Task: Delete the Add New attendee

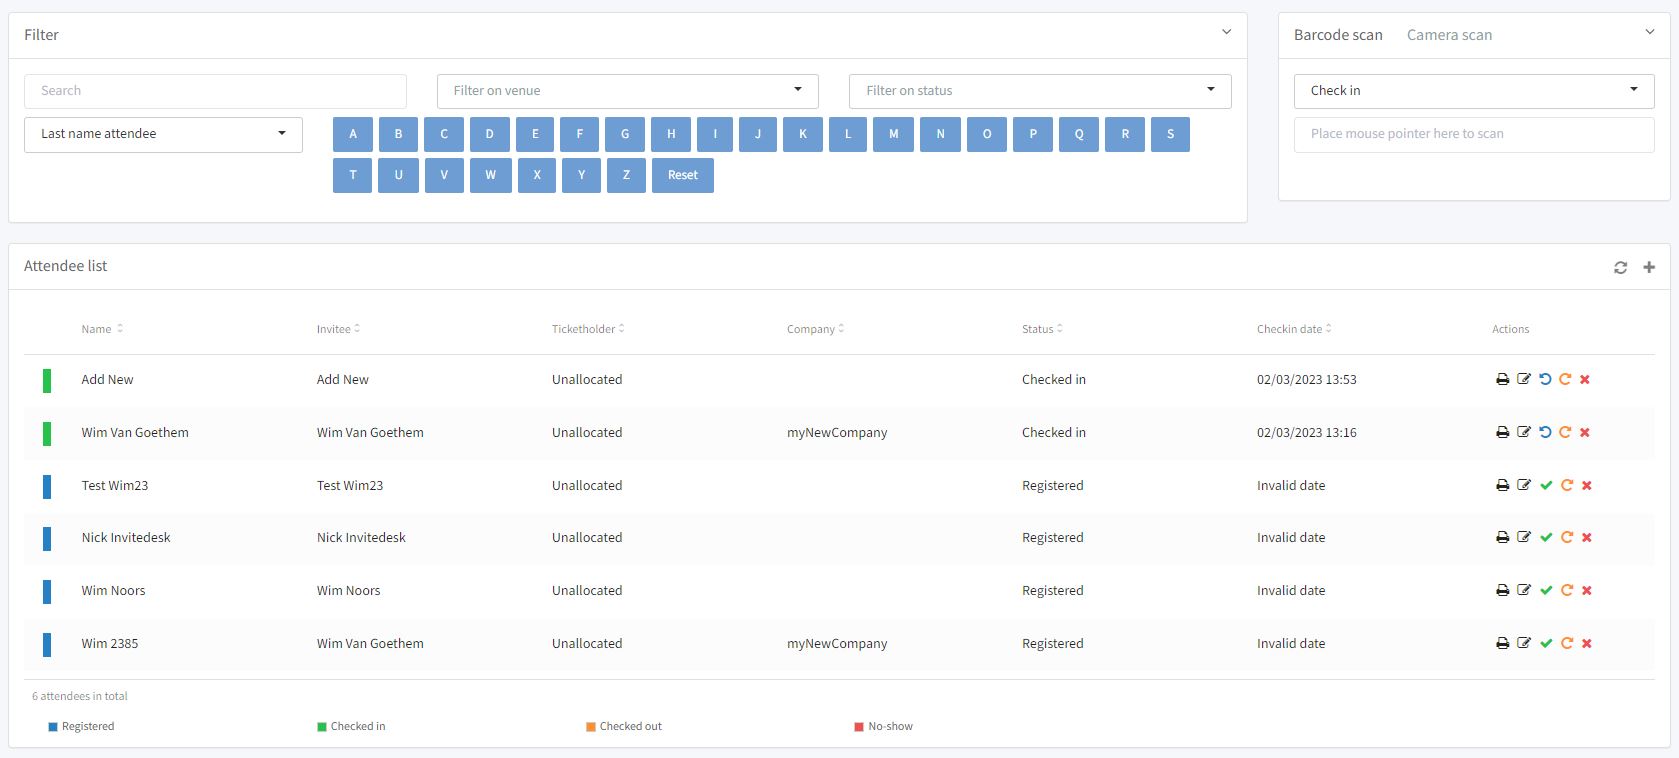Action: click(1585, 380)
